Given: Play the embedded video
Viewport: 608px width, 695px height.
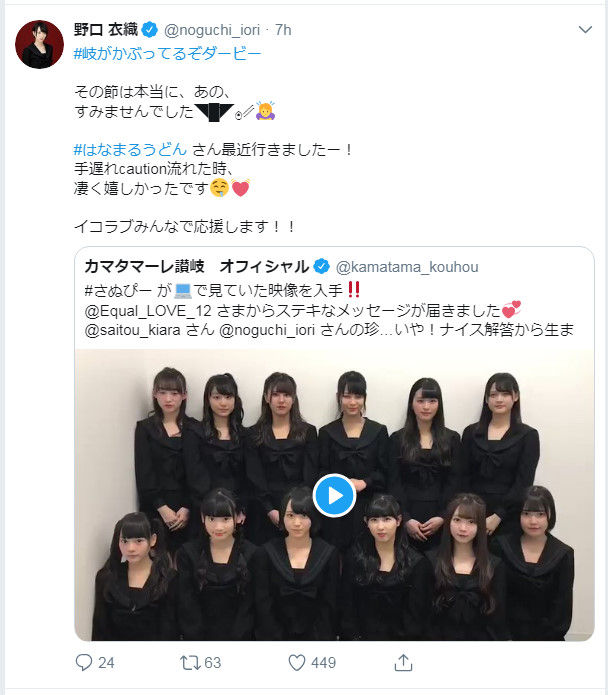Looking at the screenshot, I should pos(334,496).
